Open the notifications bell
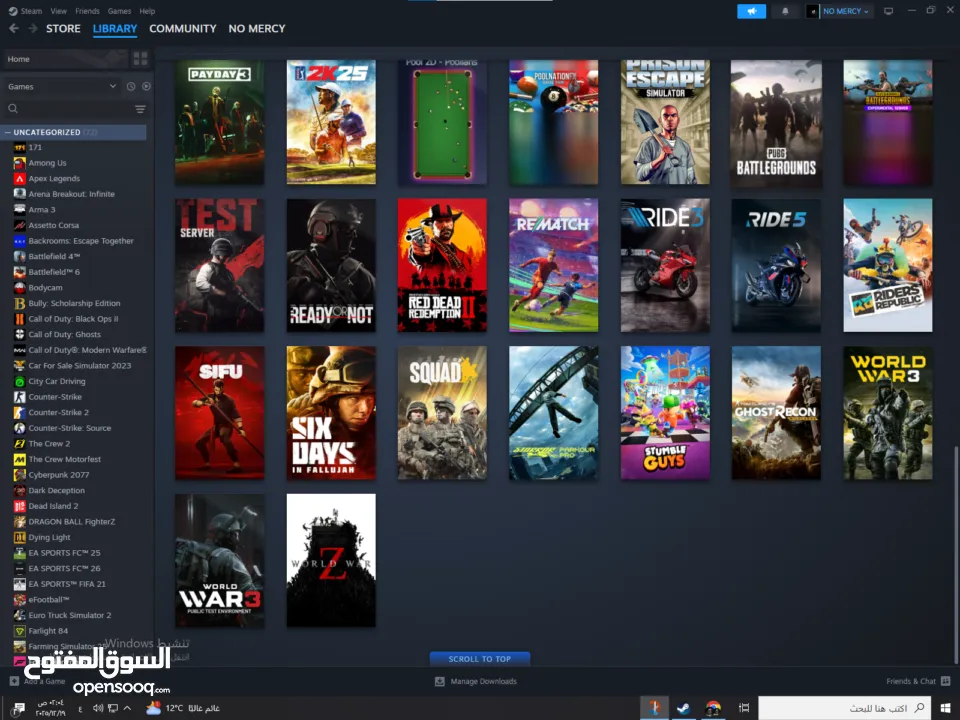The height and width of the screenshot is (720, 960). [x=785, y=11]
